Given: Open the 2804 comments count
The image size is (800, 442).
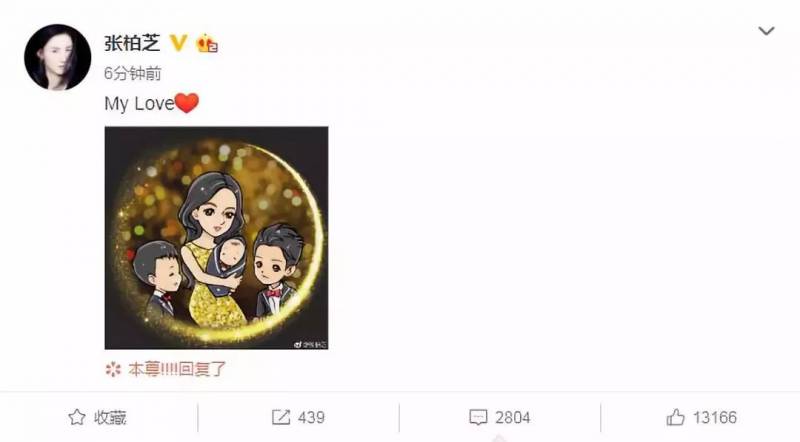Looking at the screenshot, I should click(513, 418).
